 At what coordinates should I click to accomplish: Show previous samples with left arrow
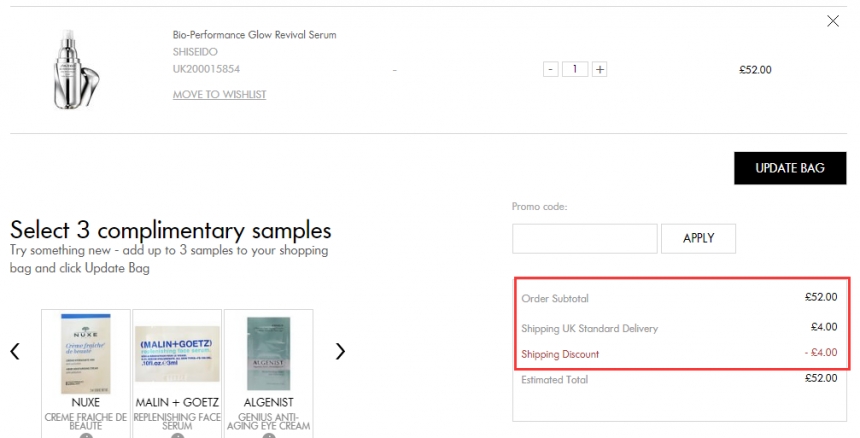tap(15, 351)
